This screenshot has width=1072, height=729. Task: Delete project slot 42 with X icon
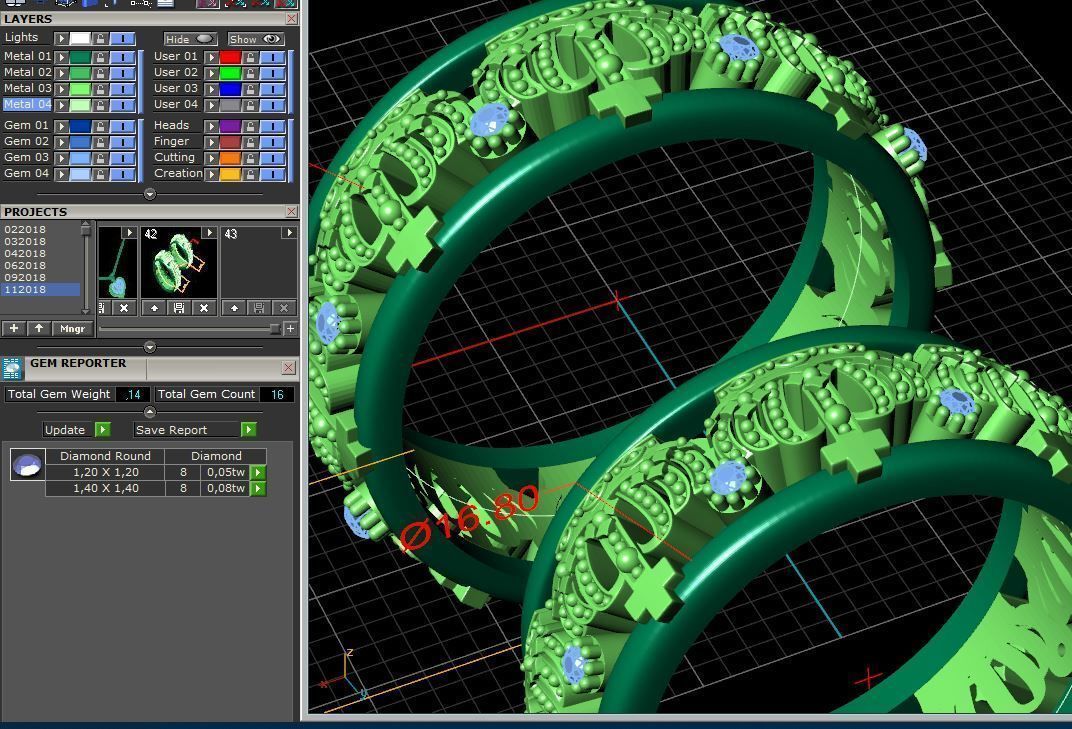pyautogui.click(x=204, y=308)
